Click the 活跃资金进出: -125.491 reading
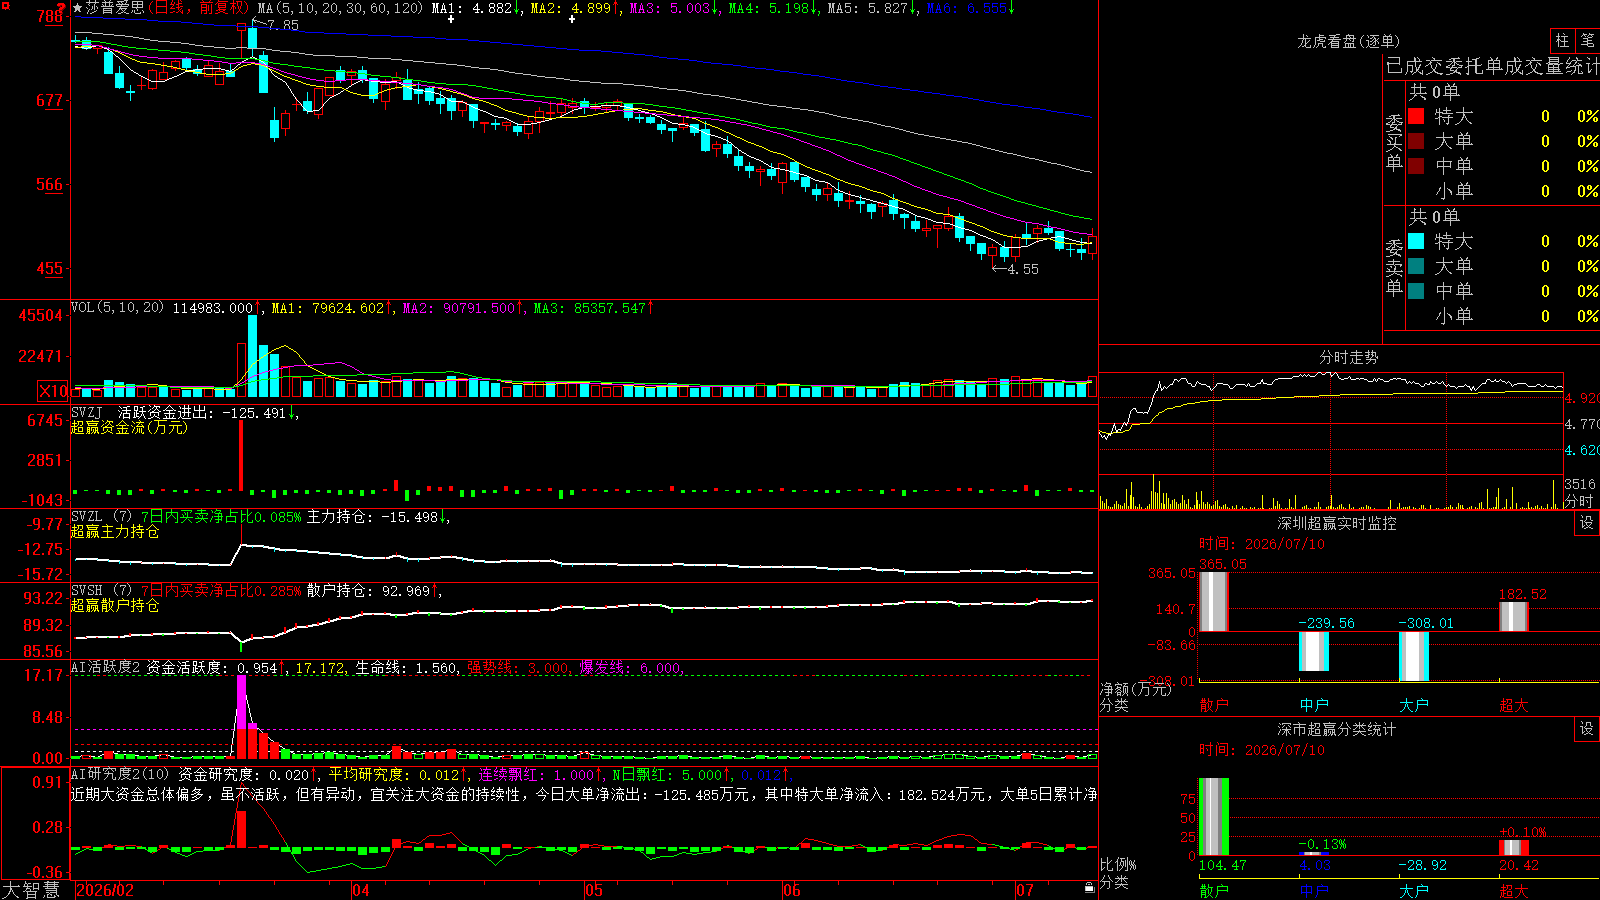This screenshot has height=900, width=1600. pos(208,412)
